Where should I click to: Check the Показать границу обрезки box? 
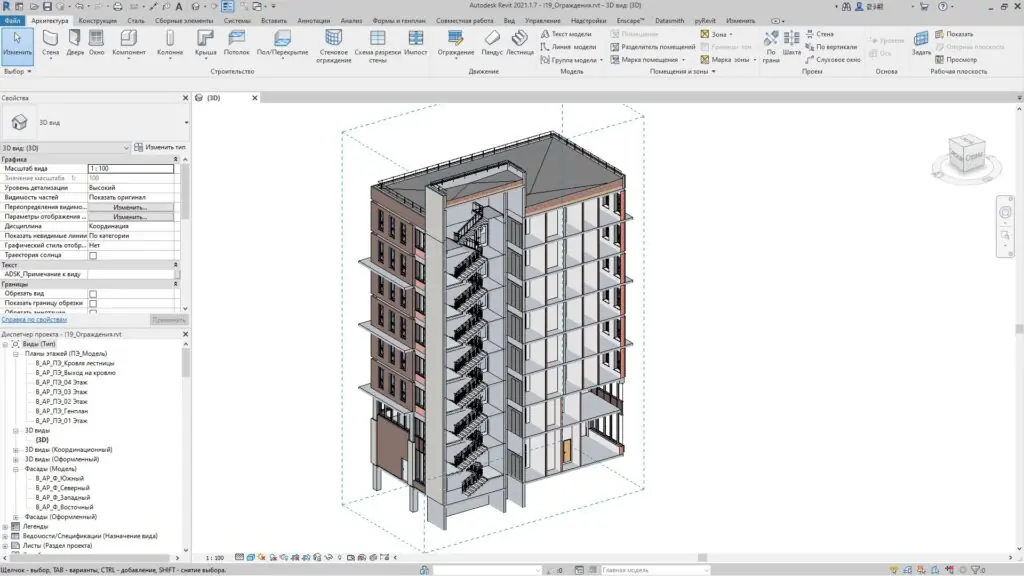point(93,303)
